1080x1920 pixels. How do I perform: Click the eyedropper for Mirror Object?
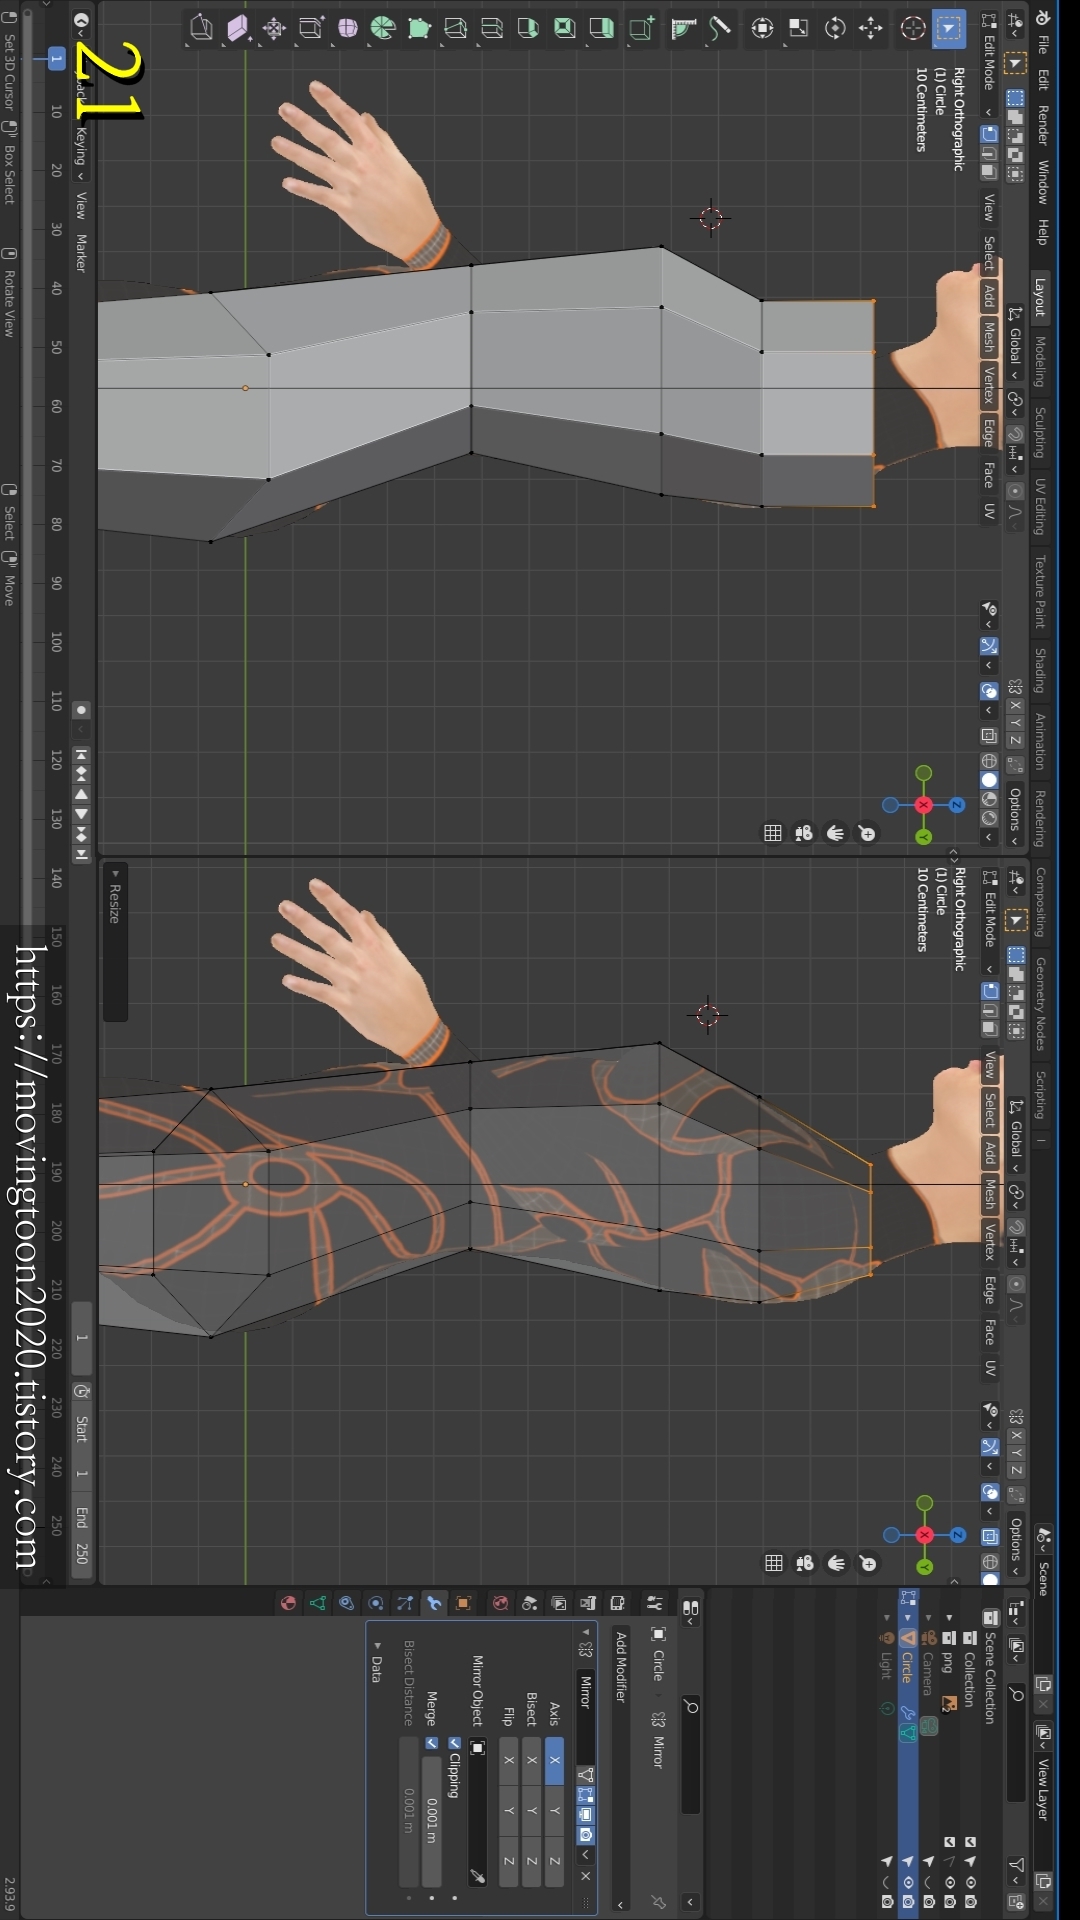pos(478,1877)
